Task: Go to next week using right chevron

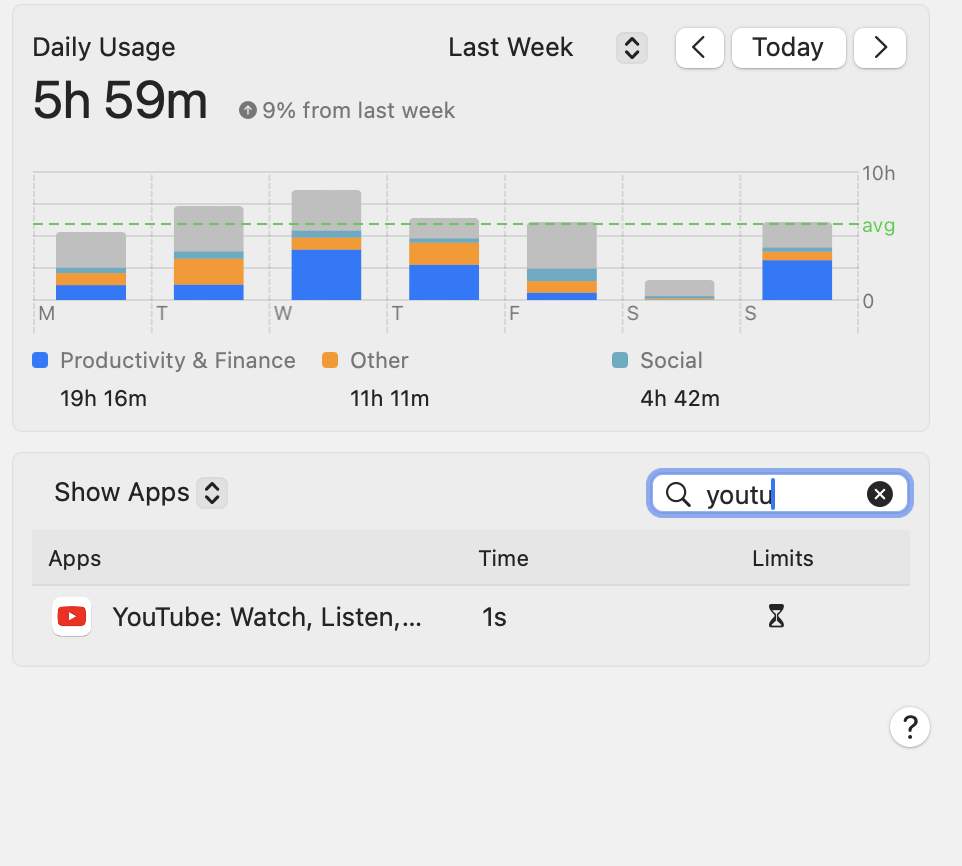Action: [x=880, y=48]
